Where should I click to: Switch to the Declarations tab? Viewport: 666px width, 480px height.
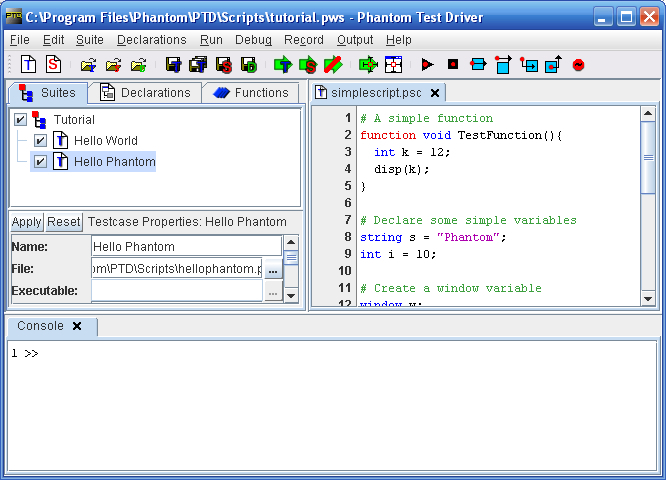coord(145,93)
